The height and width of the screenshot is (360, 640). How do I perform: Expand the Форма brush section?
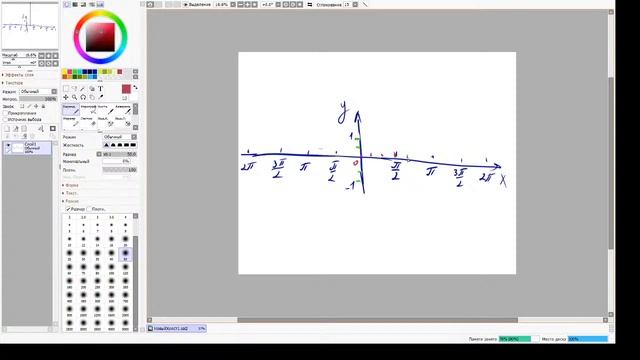(70, 185)
